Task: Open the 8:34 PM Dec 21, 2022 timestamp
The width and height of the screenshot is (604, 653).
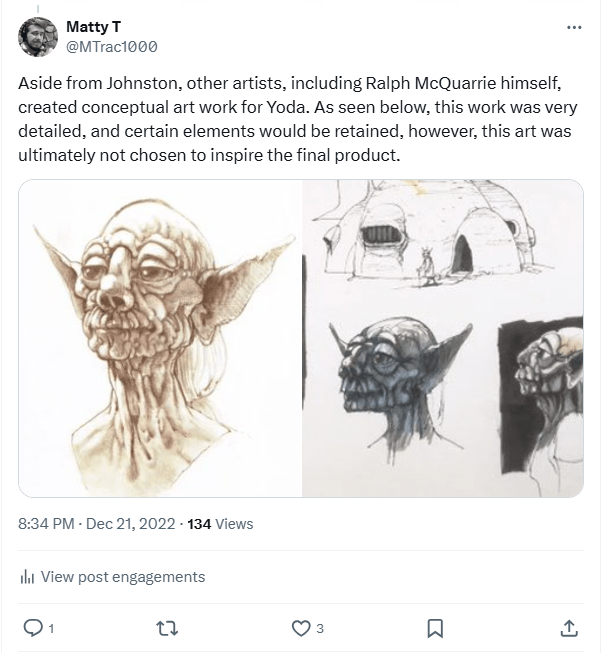Action: (98, 523)
